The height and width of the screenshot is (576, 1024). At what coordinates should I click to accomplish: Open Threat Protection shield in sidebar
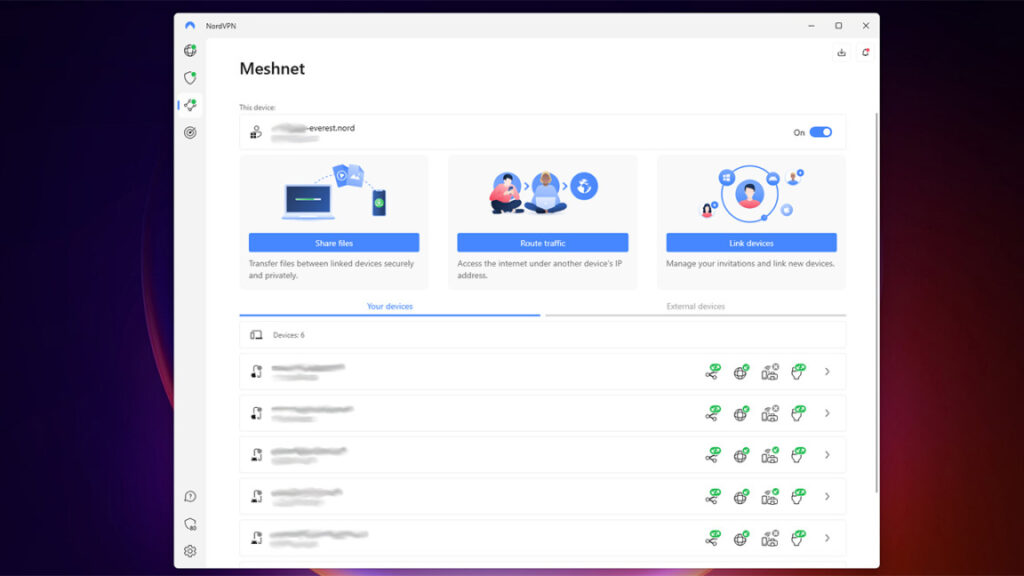(x=190, y=78)
